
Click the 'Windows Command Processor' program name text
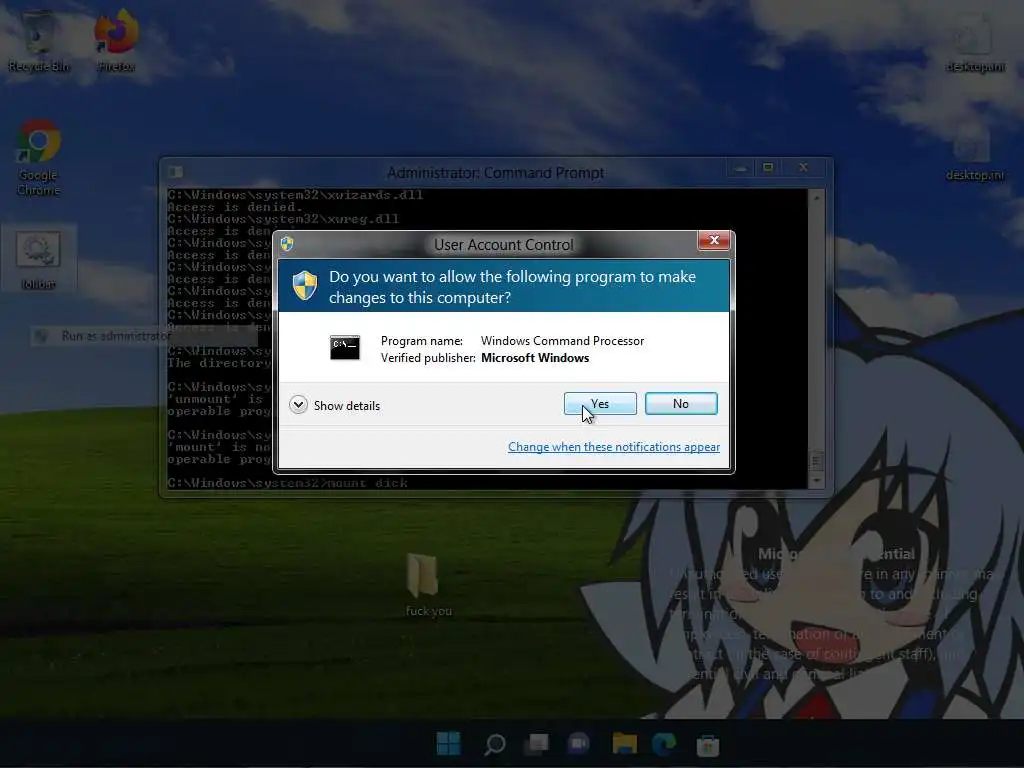click(562, 340)
